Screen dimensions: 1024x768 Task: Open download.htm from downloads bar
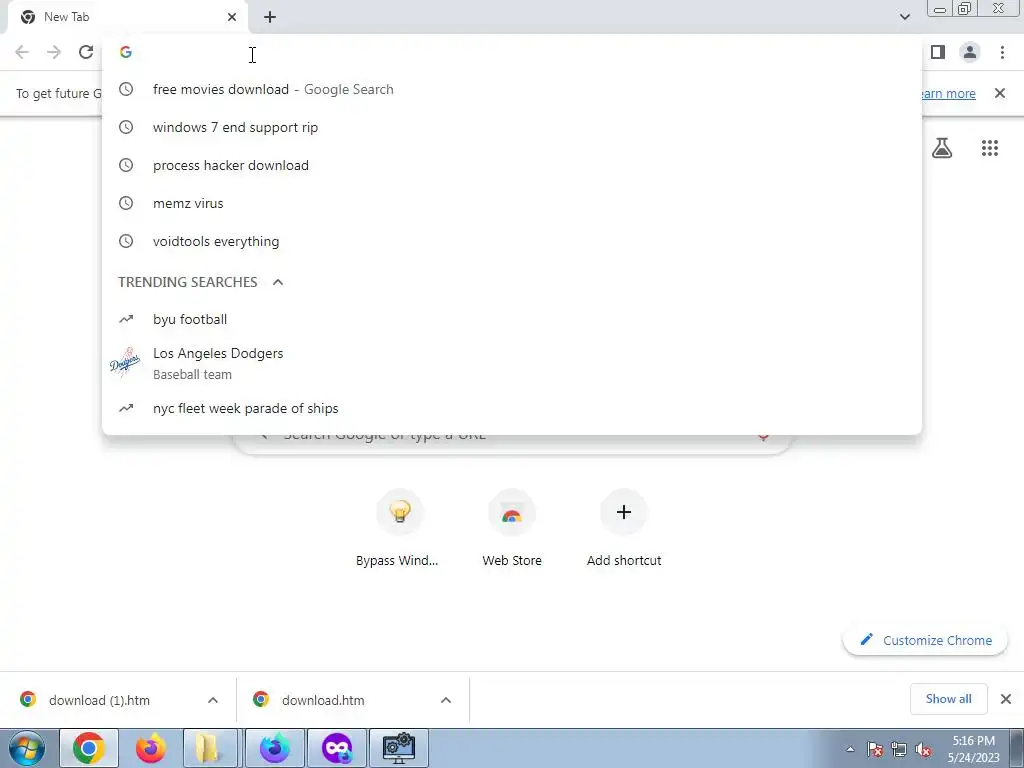[323, 700]
